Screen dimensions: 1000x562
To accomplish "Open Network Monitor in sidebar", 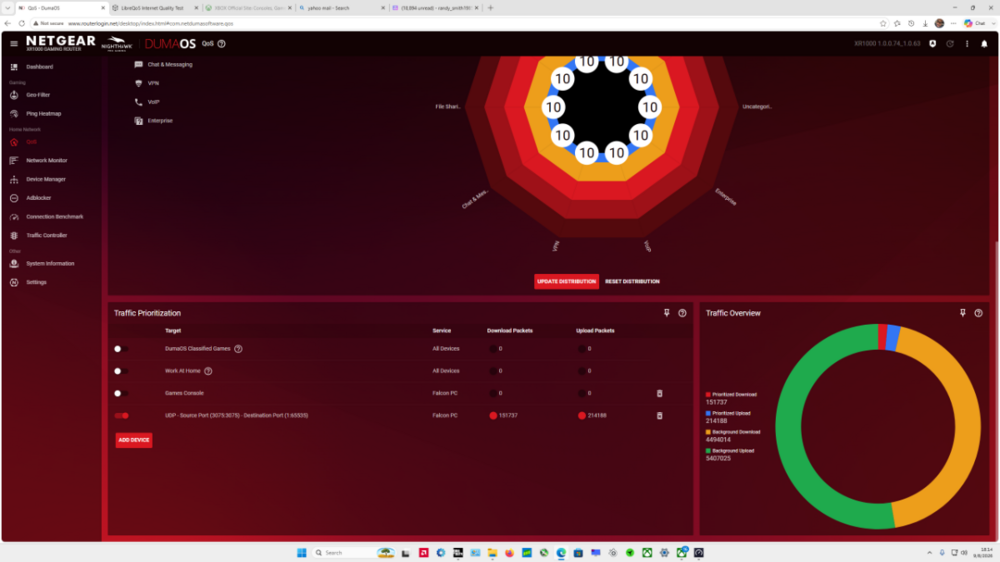I will point(46,161).
